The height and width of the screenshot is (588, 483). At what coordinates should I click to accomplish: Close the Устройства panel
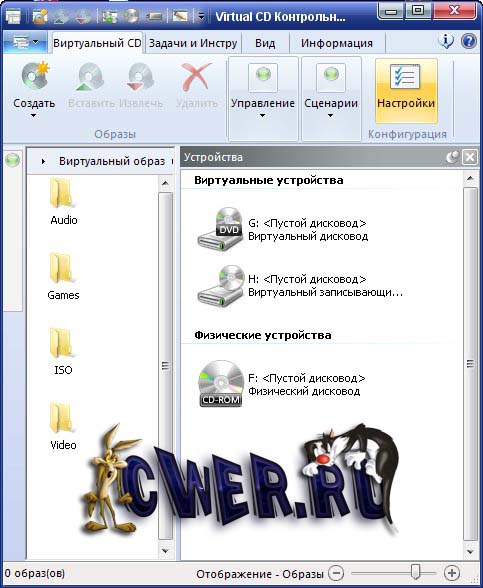tap(470, 157)
